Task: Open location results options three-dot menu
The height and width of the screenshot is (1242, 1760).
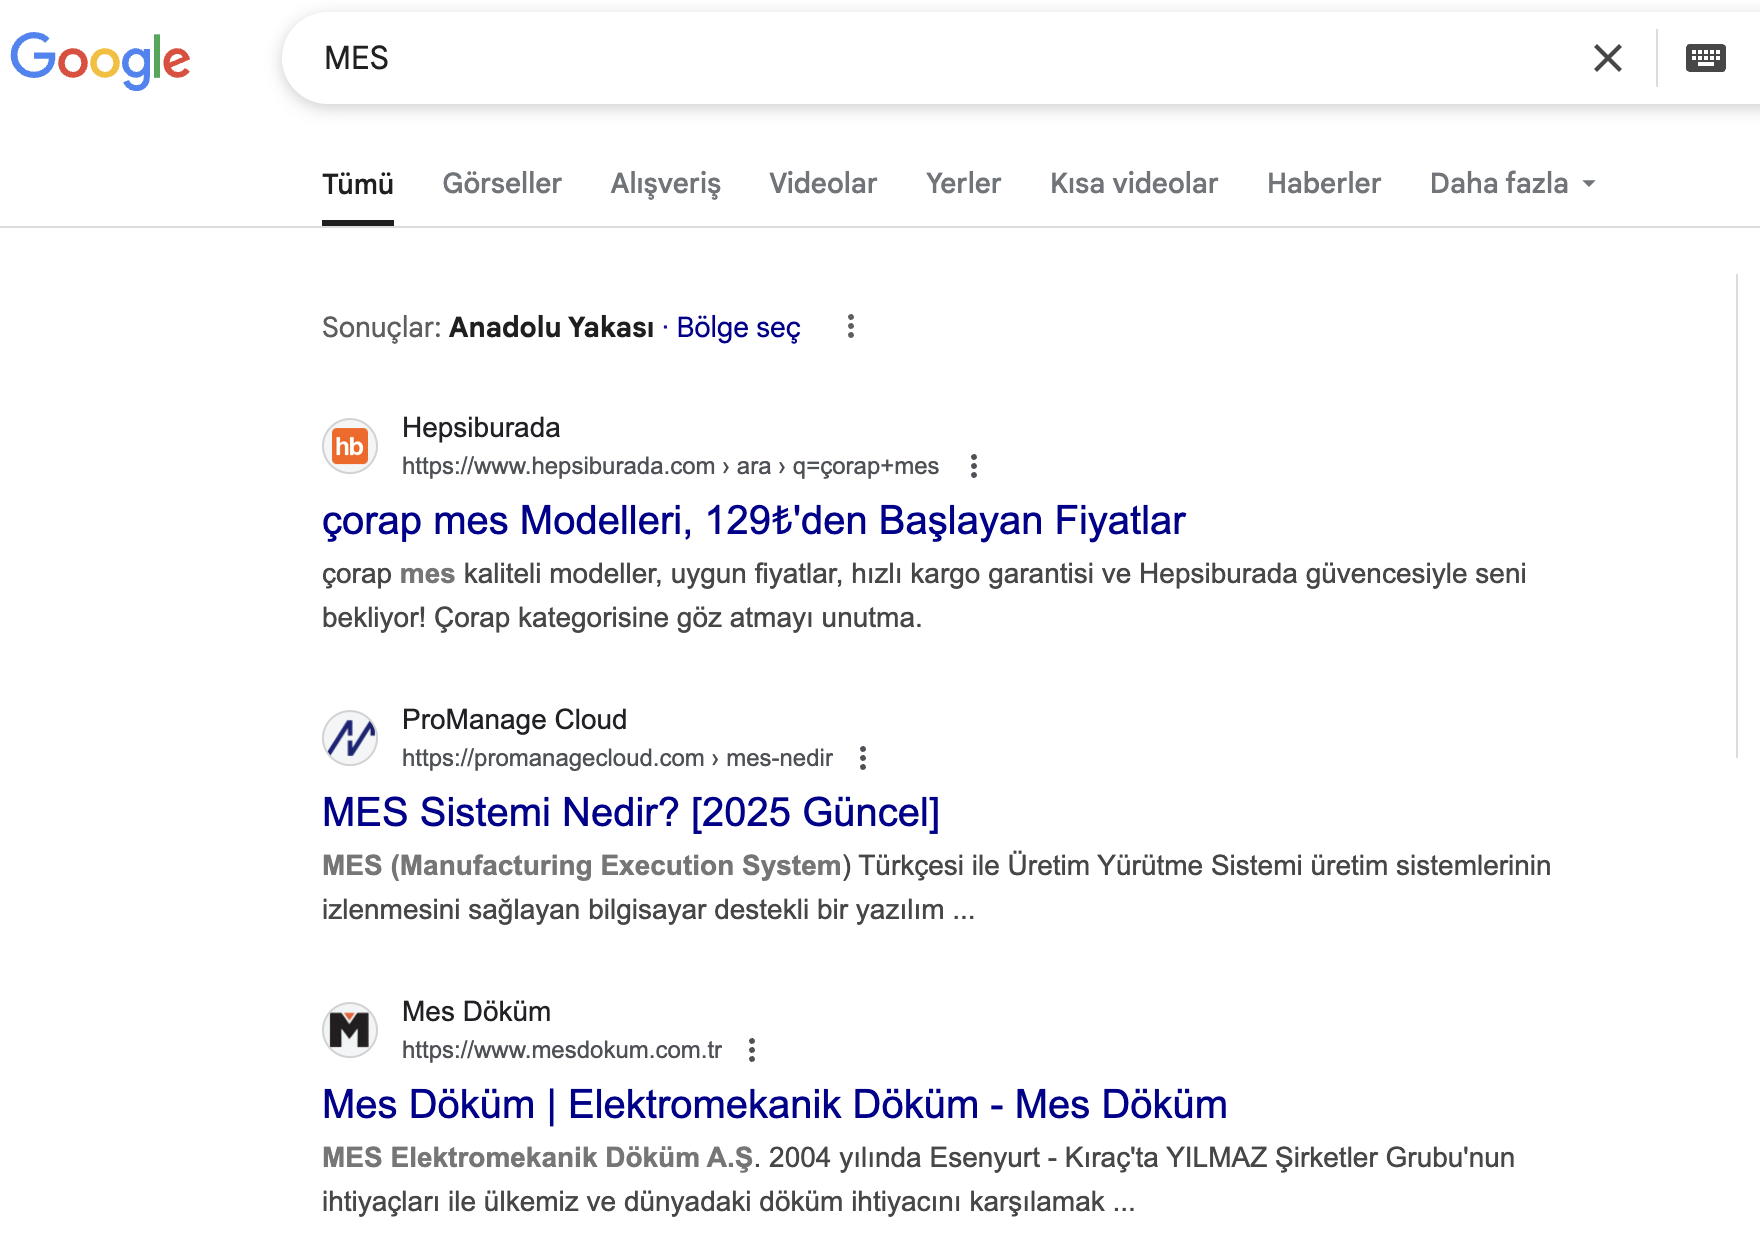Action: pos(851,327)
